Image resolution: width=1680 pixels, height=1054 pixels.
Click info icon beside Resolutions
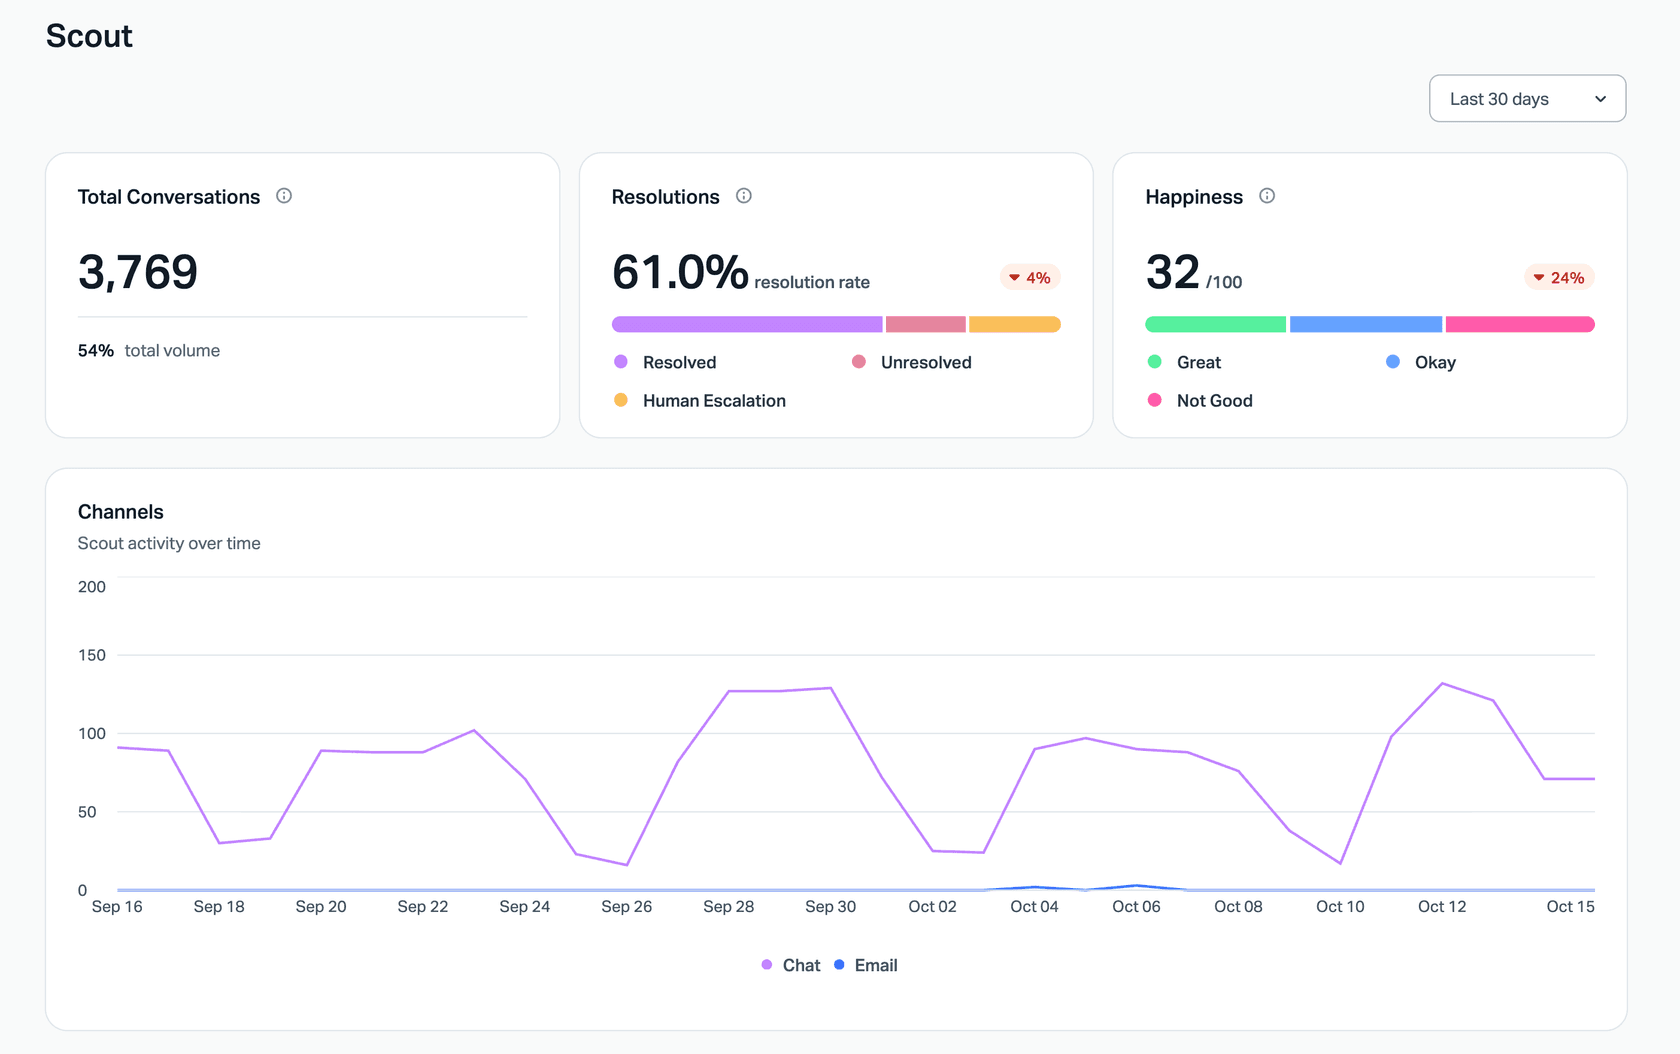click(744, 196)
